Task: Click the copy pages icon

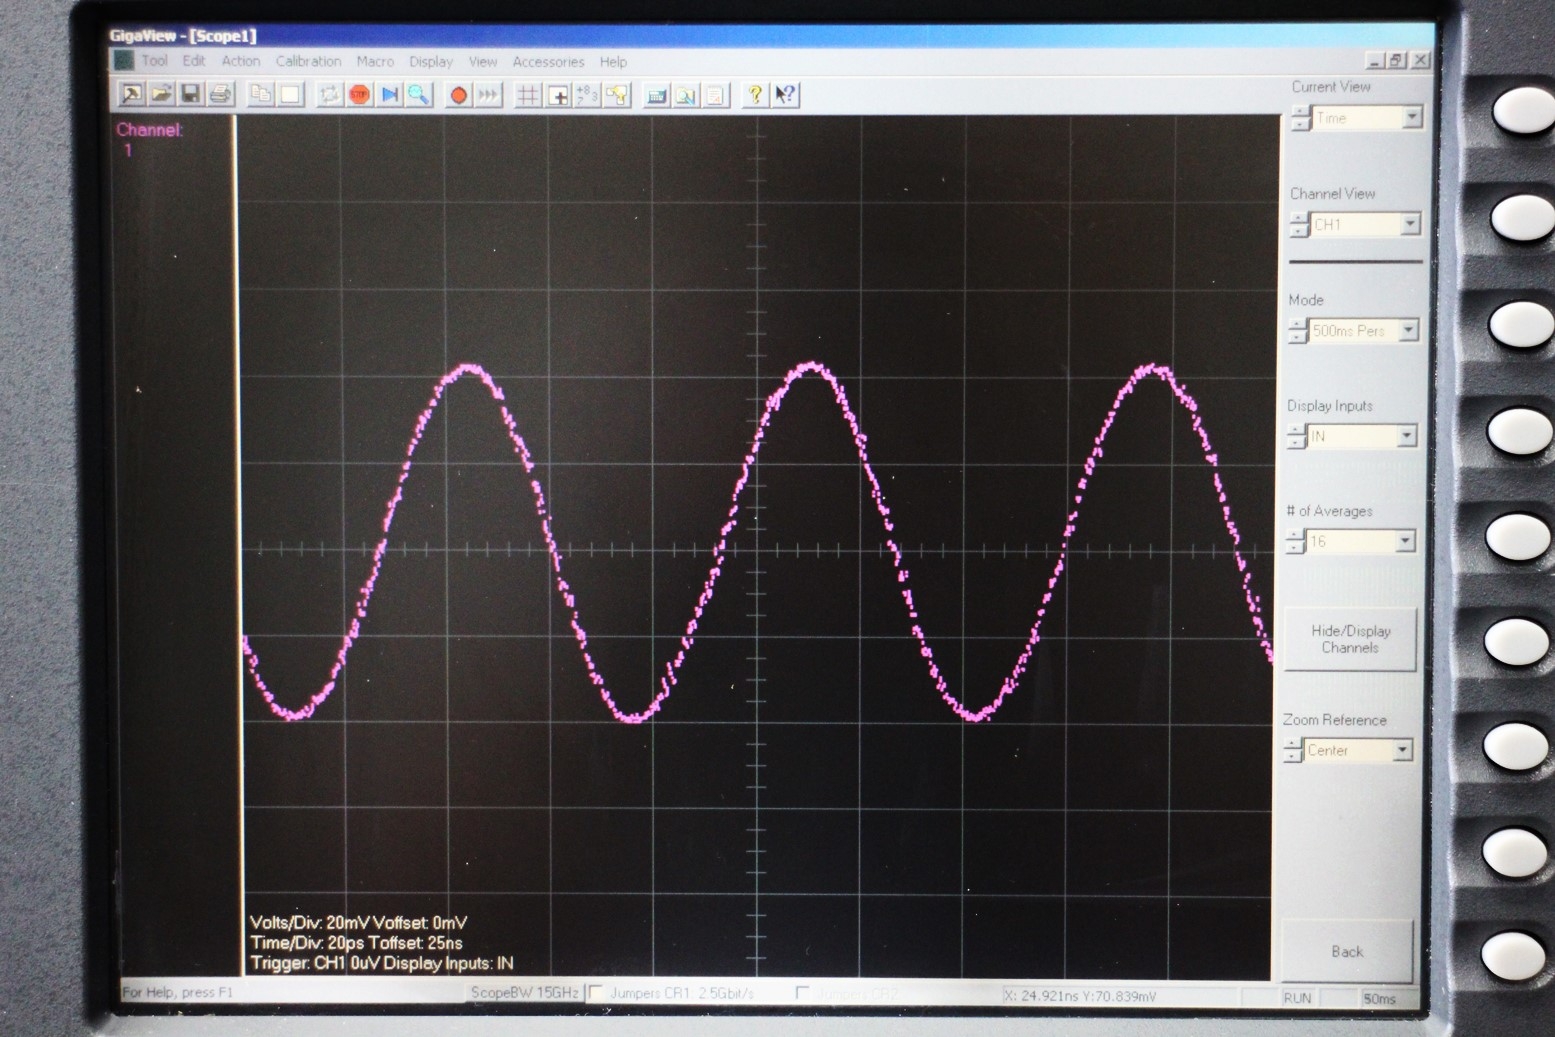Action: click(261, 95)
